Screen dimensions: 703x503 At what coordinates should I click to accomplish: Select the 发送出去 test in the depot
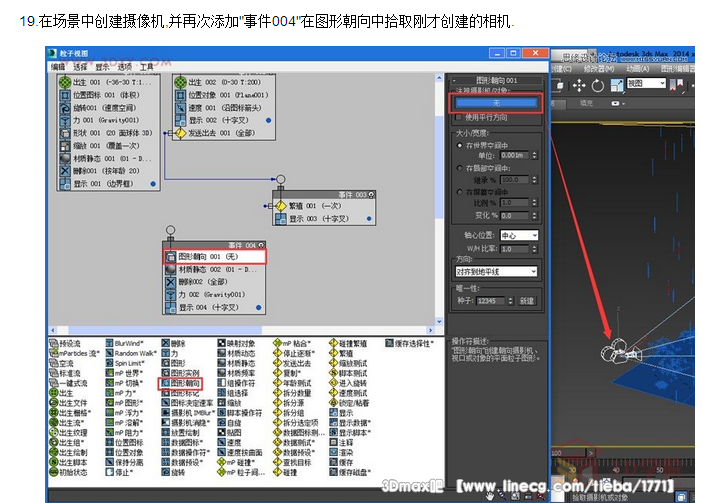[x=292, y=363]
